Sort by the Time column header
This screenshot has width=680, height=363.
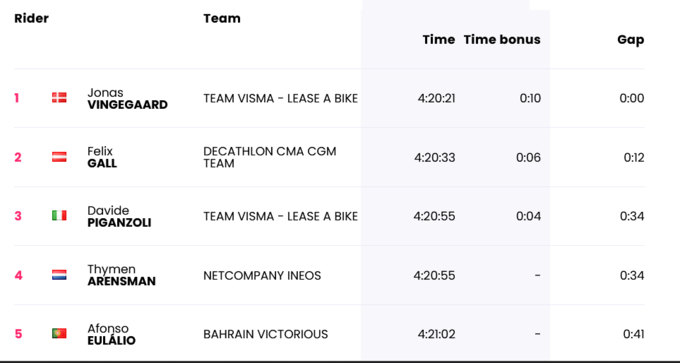(x=439, y=39)
